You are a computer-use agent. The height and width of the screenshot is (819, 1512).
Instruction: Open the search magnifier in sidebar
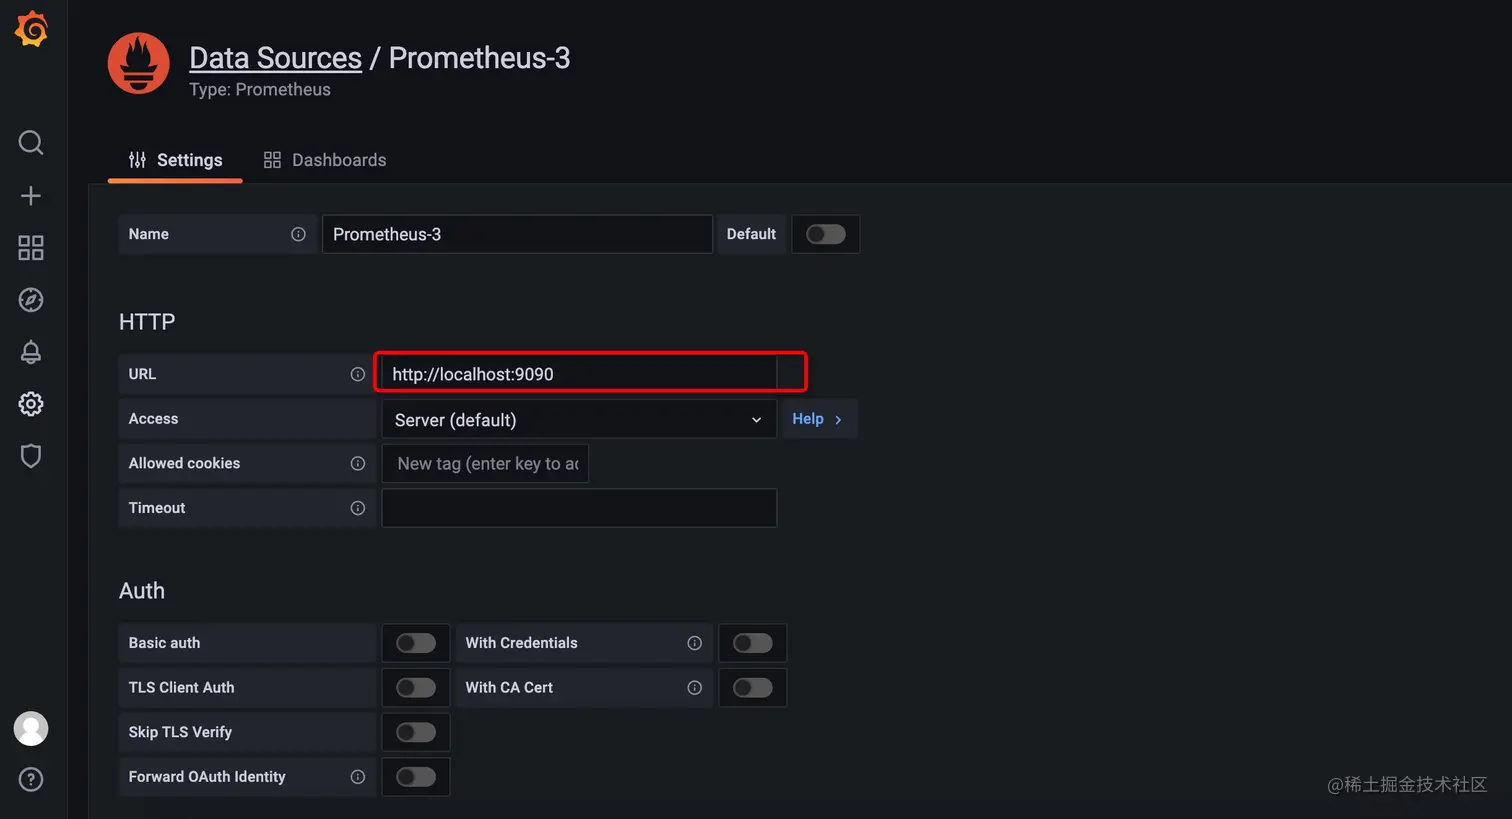[x=31, y=142]
